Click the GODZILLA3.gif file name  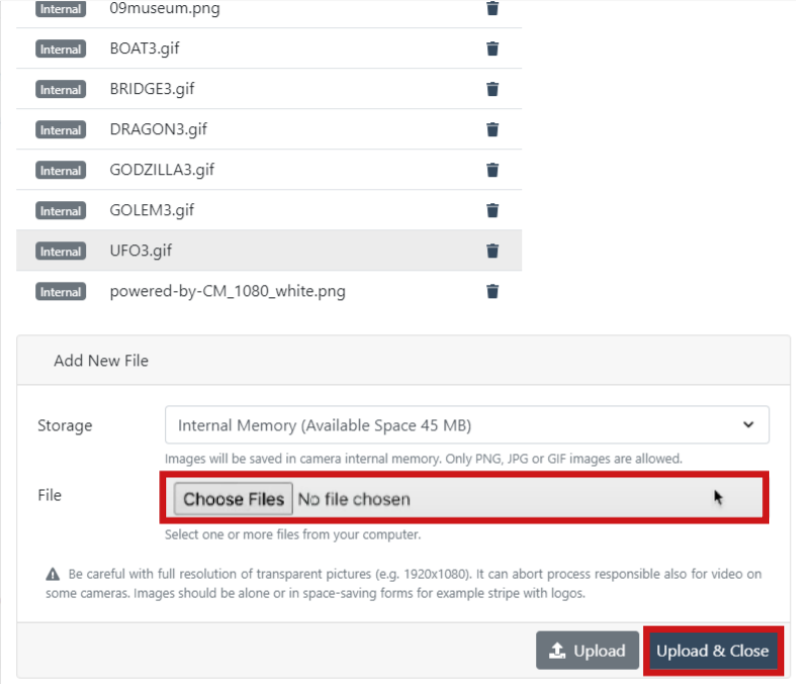click(162, 170)
